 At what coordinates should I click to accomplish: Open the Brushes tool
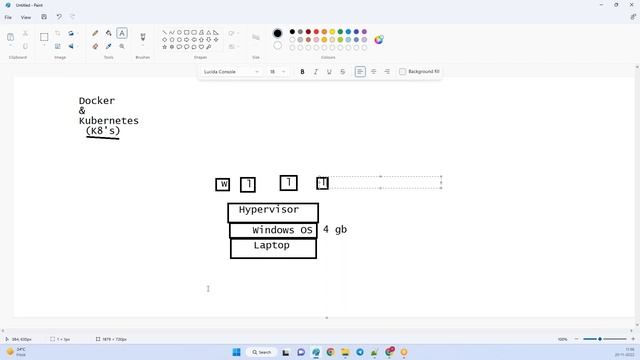143,37
